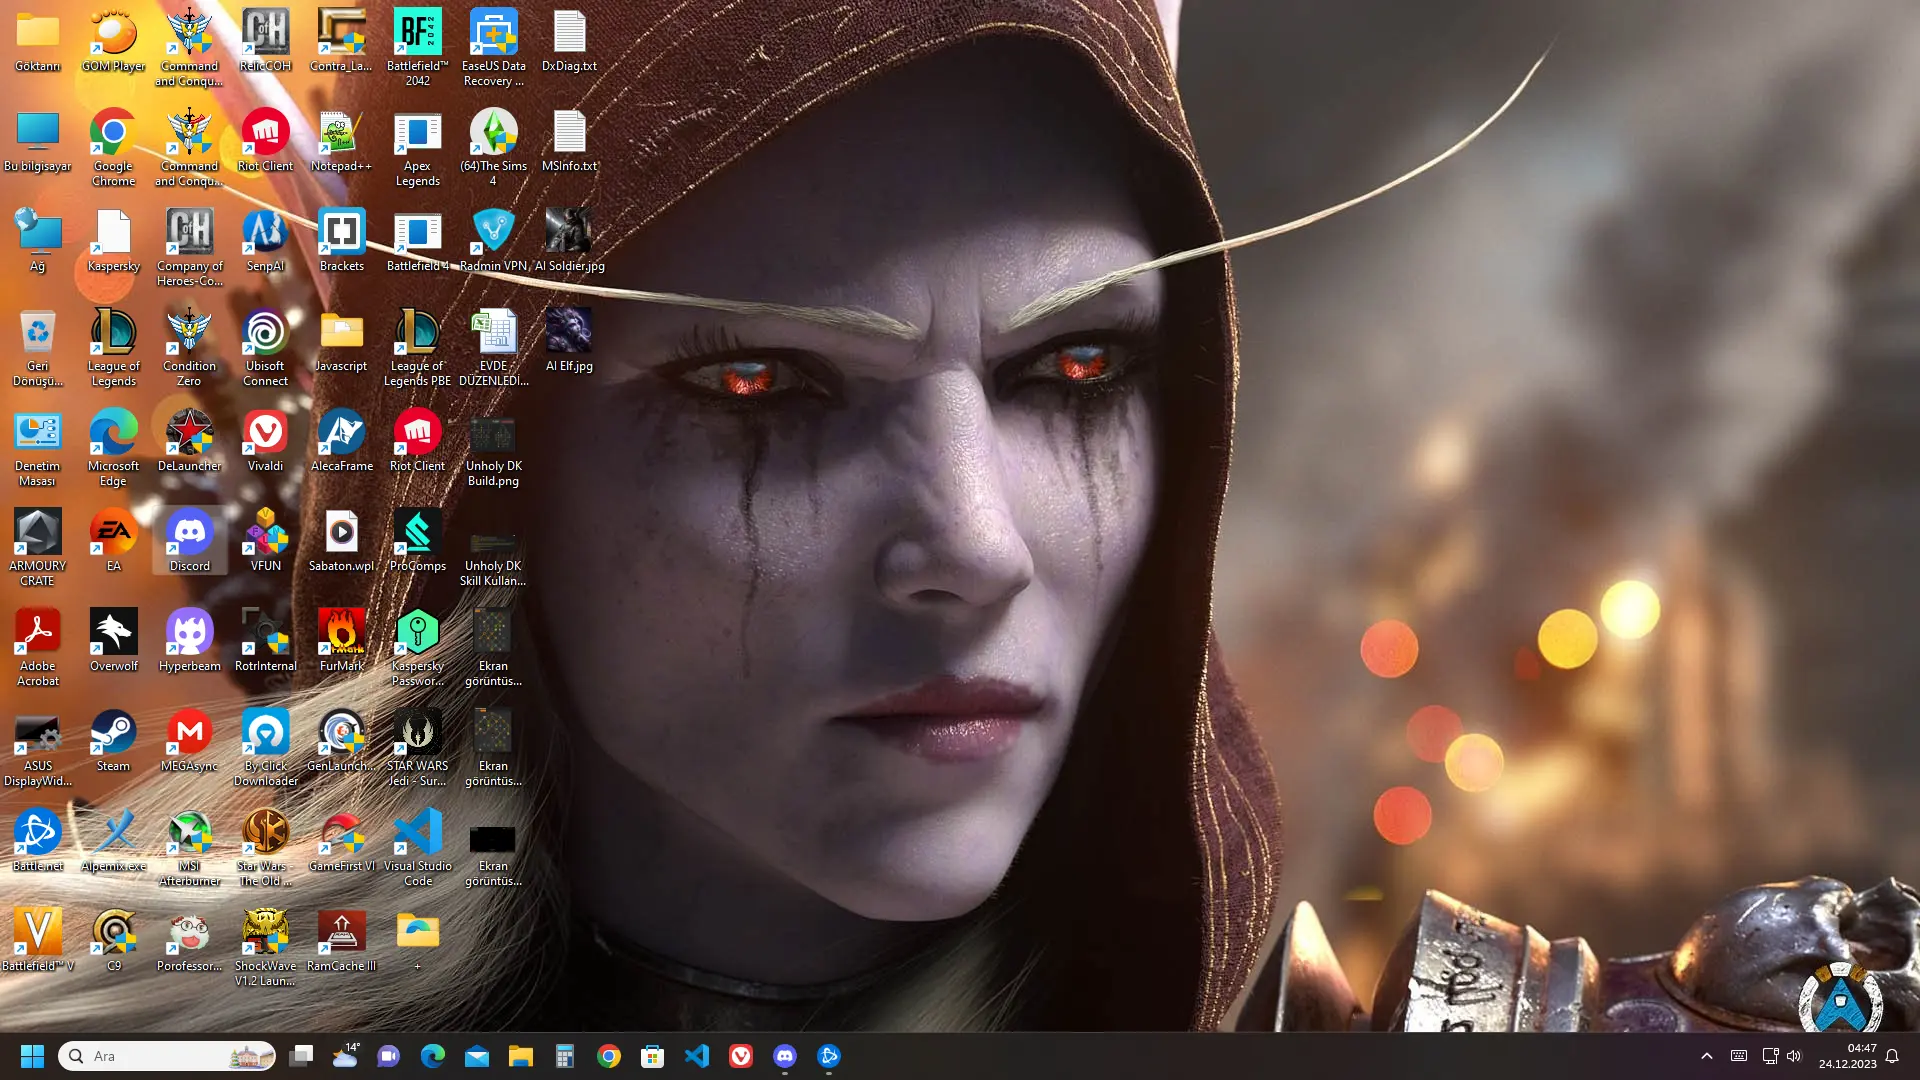Select the SenpAI desktop shortcut
Screen dimensions: 1920x1080
tap(266, 240)
